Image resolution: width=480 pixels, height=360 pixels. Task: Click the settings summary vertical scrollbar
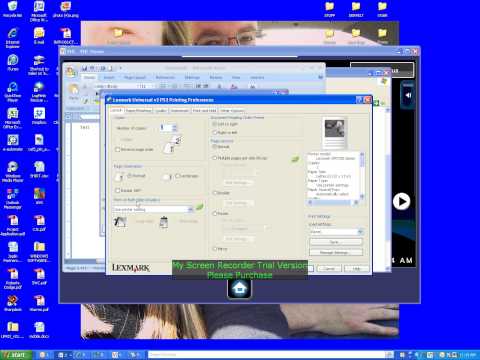click(362, 176)
